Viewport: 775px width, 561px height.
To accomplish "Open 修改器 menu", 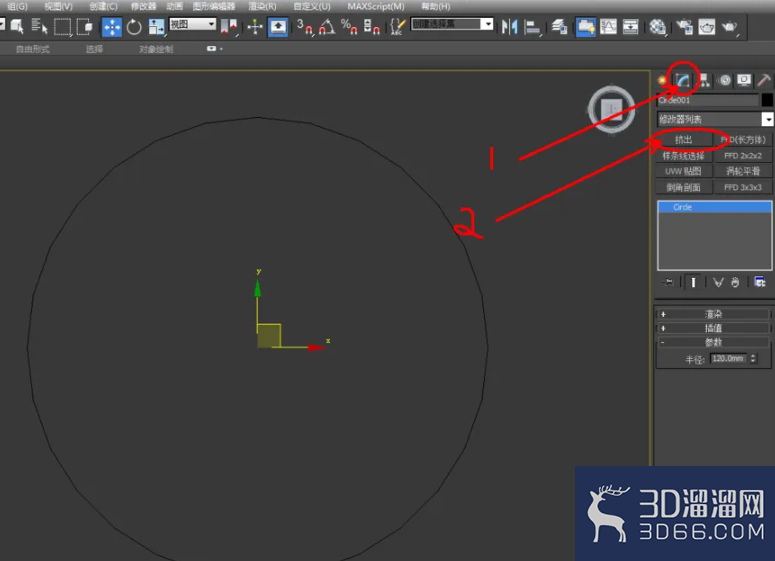I will 143,6.
